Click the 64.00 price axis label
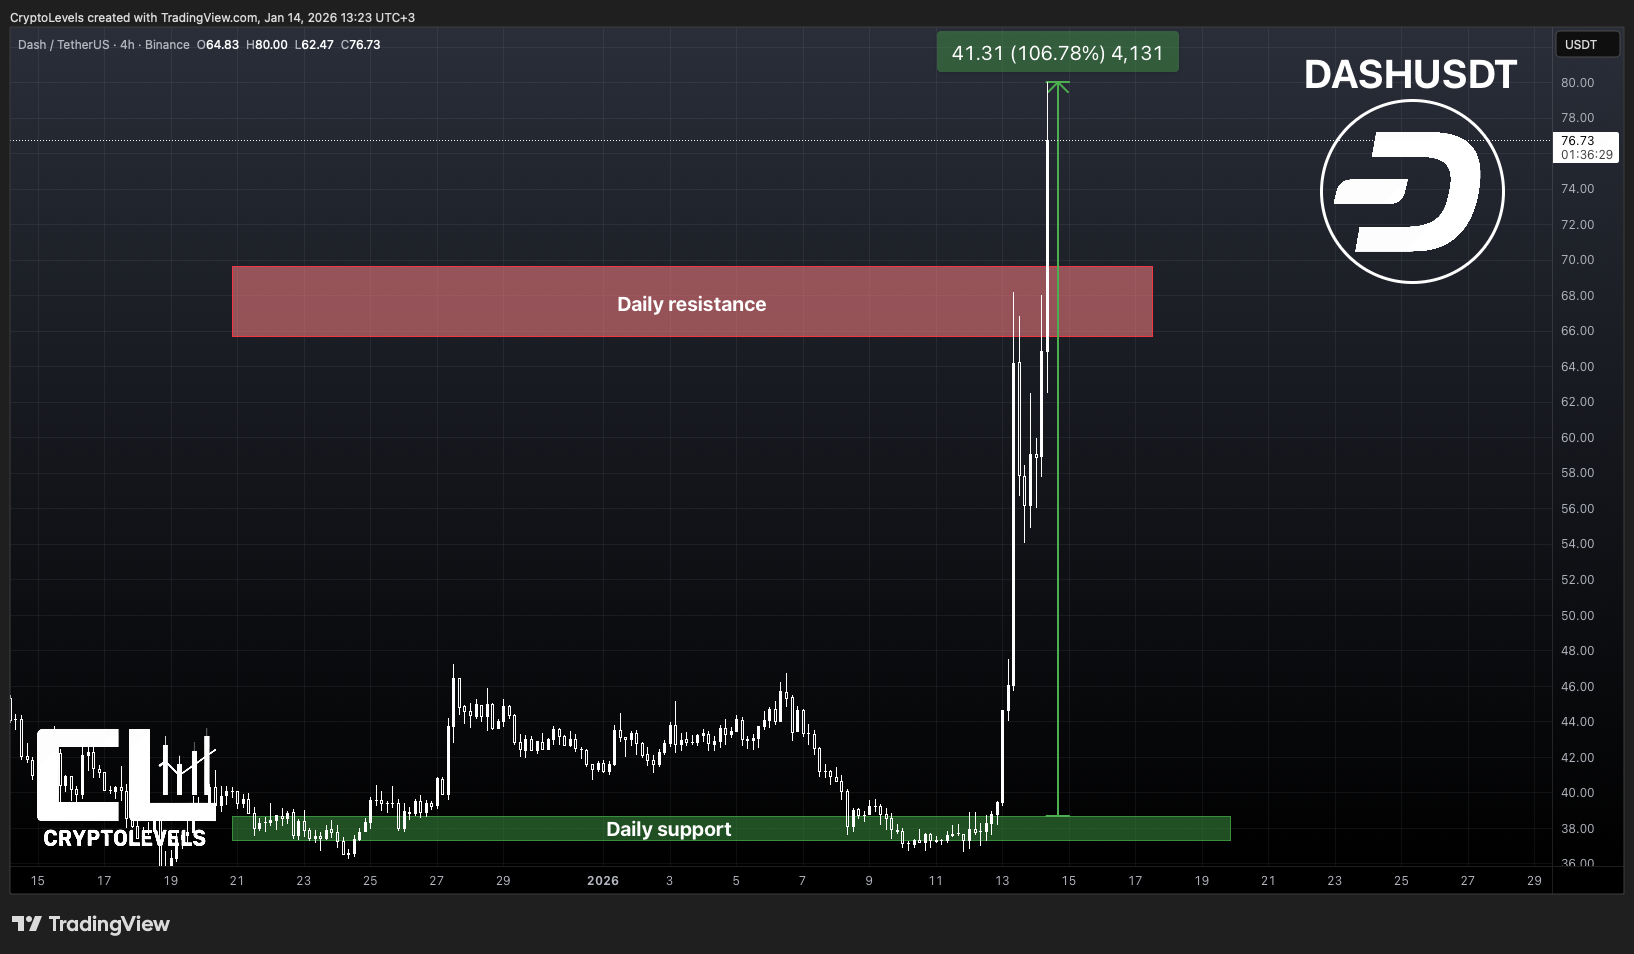 click(x=1577, y=367)
